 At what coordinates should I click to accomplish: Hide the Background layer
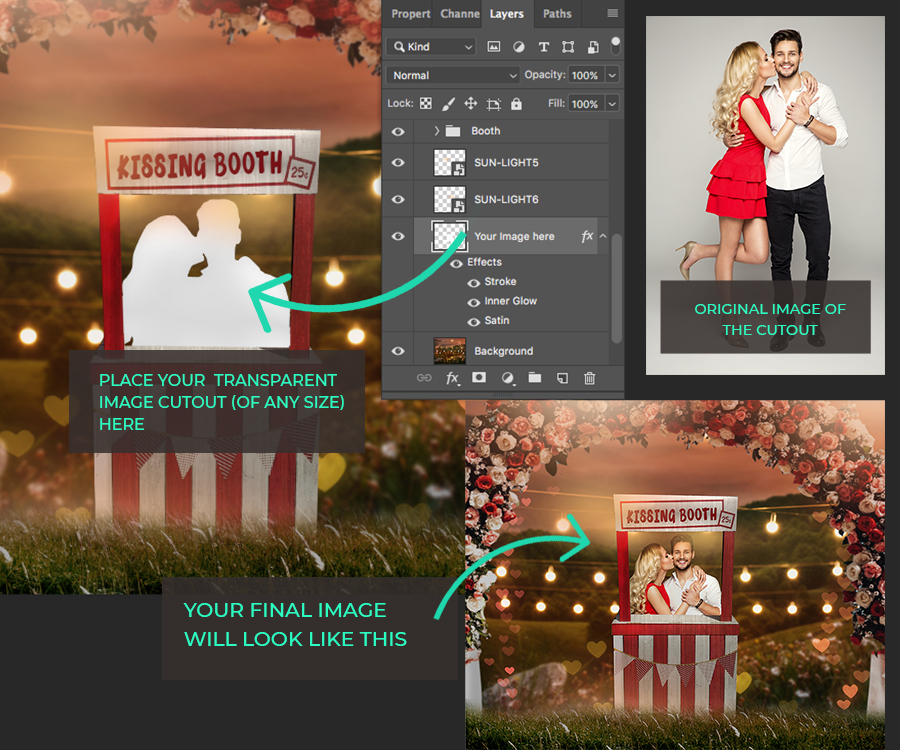[x=398, y=351]
